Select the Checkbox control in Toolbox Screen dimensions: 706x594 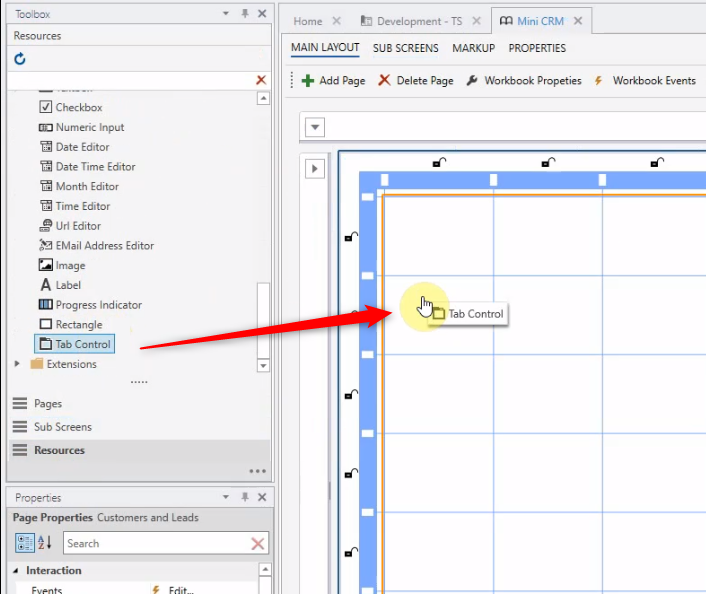pos(78,107)
